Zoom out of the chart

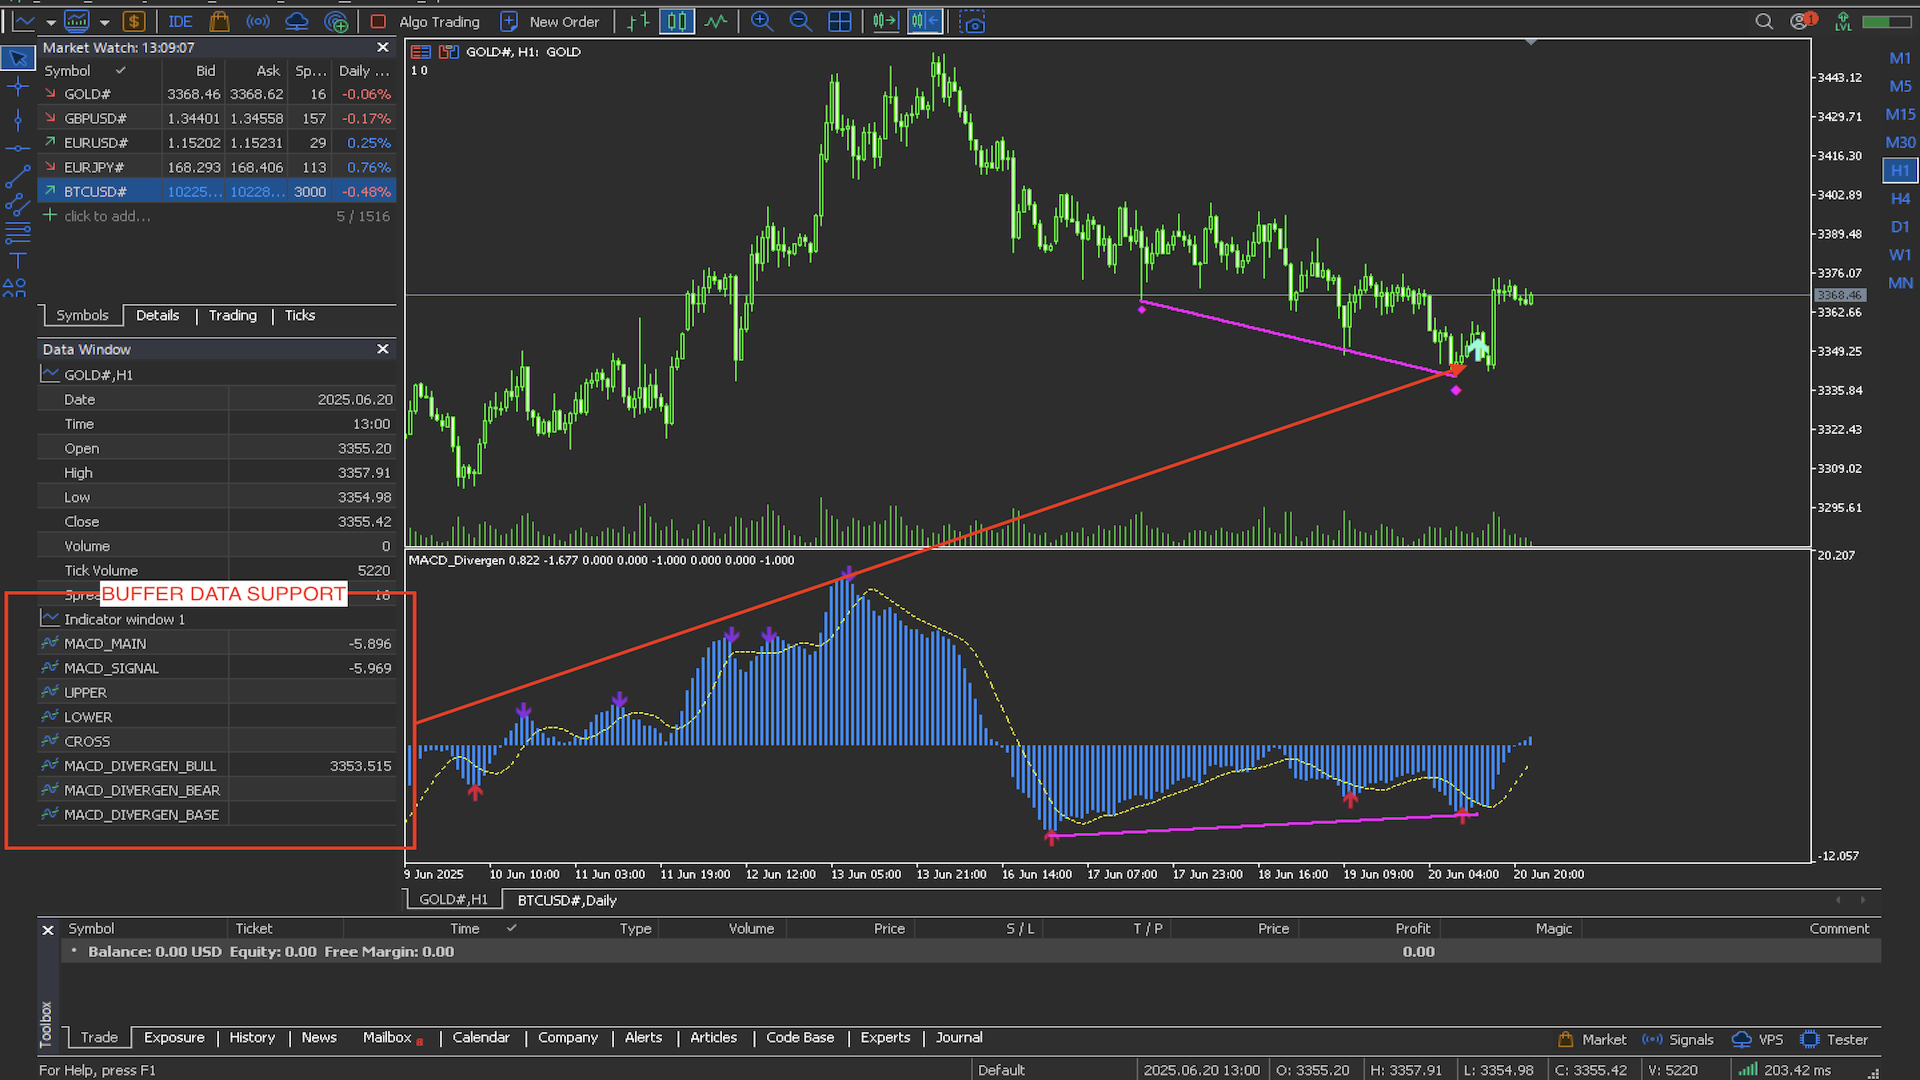[800, 22]
